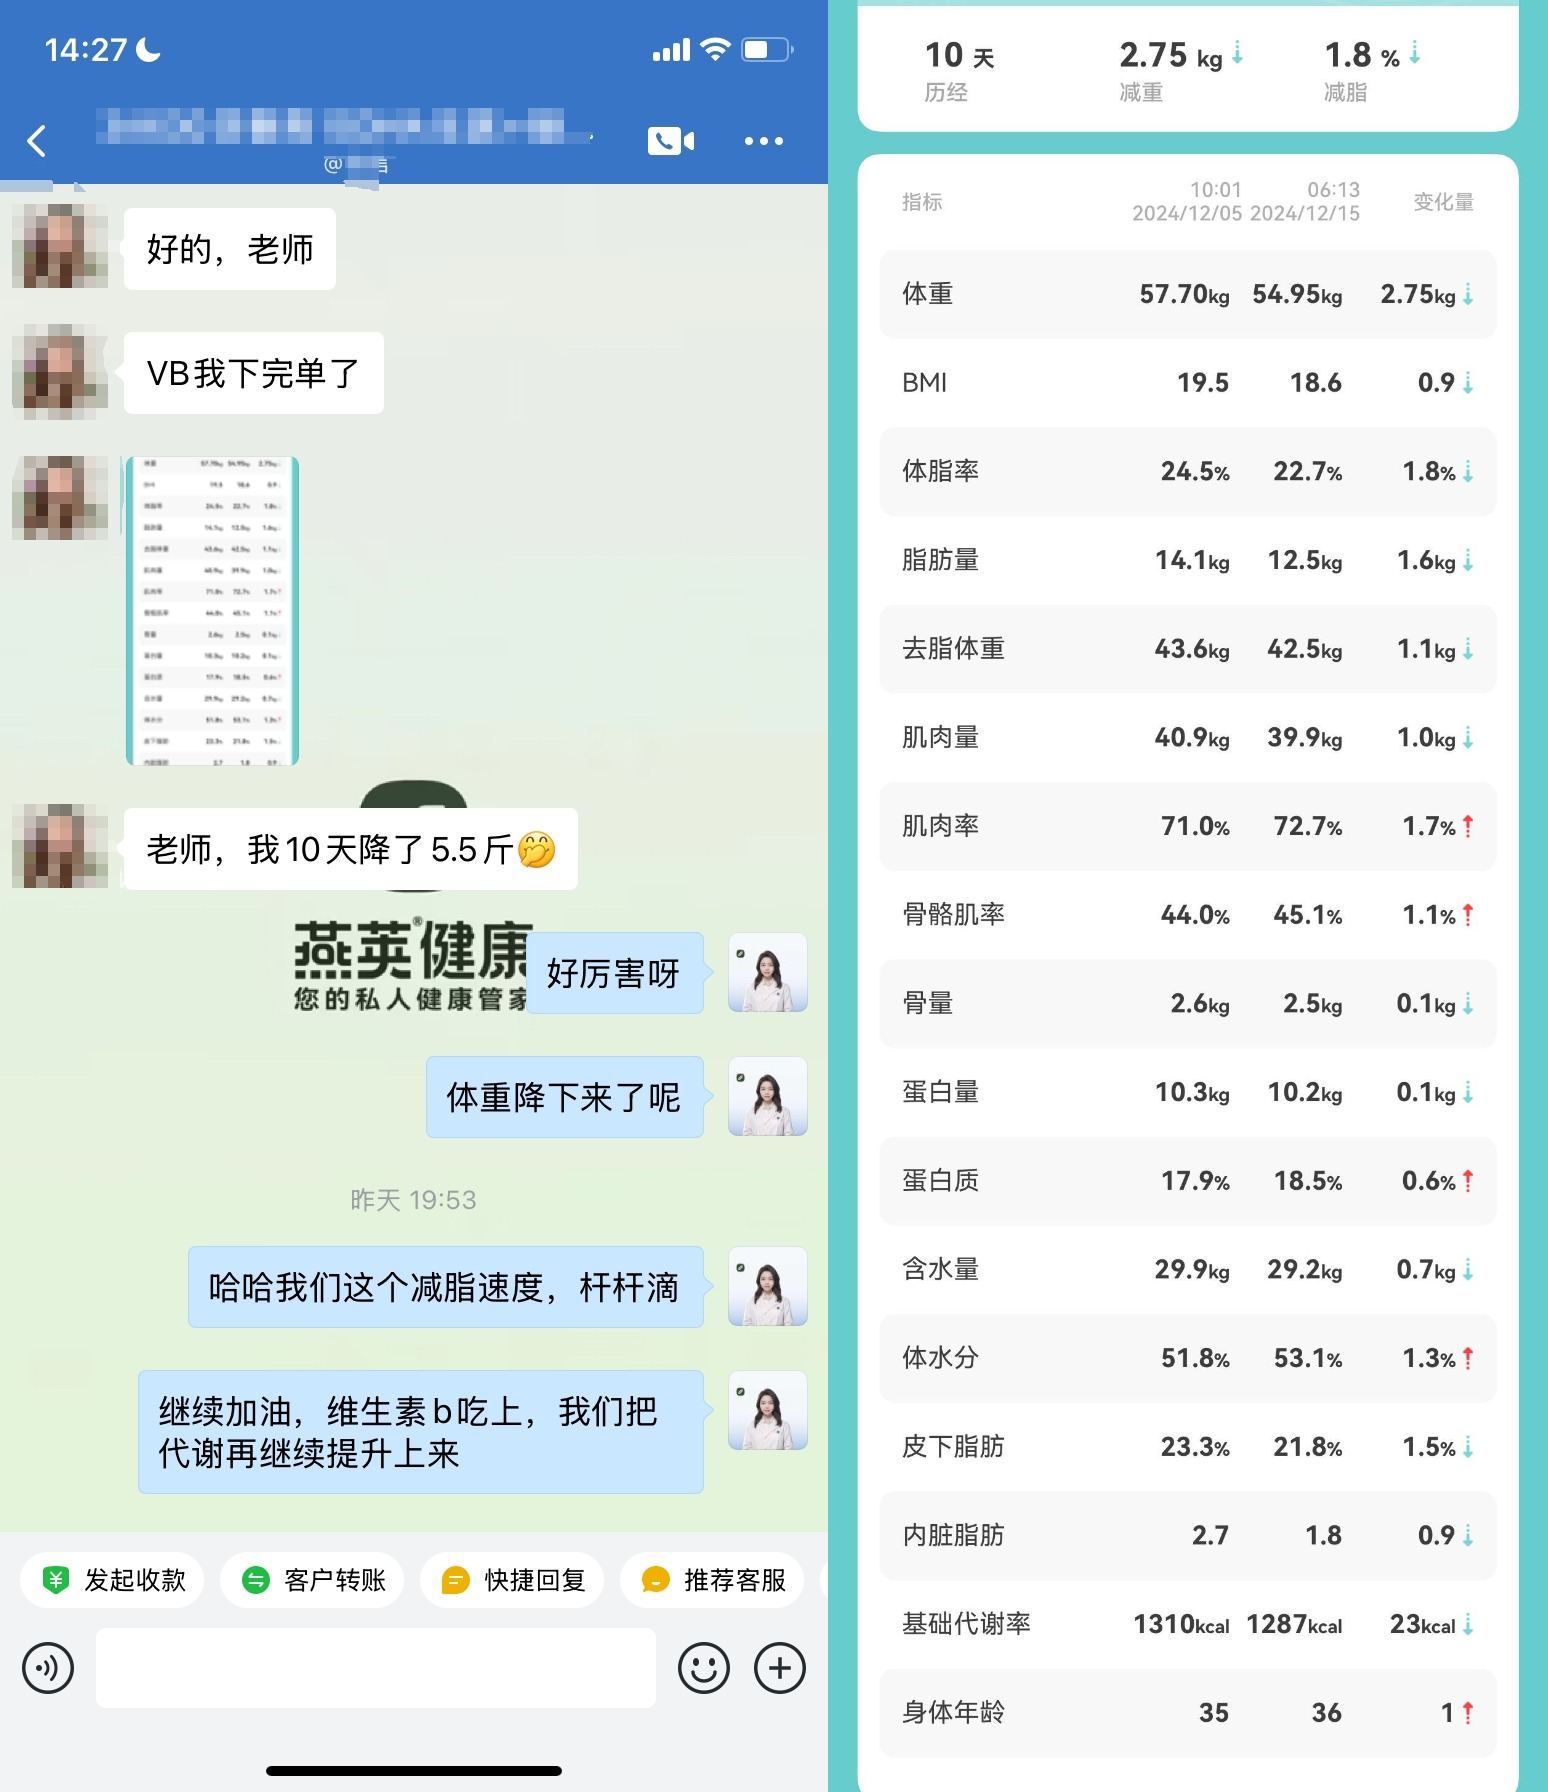Tap the 指标 column header
The image size is (1548, 1792).
922,201
